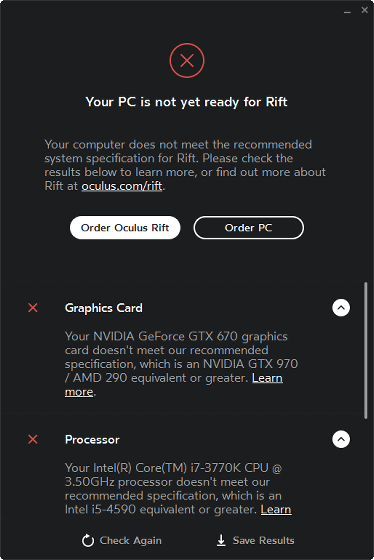Close the Rift compatibility window
This screenshot has height=560, width=374.
point(364,10)
